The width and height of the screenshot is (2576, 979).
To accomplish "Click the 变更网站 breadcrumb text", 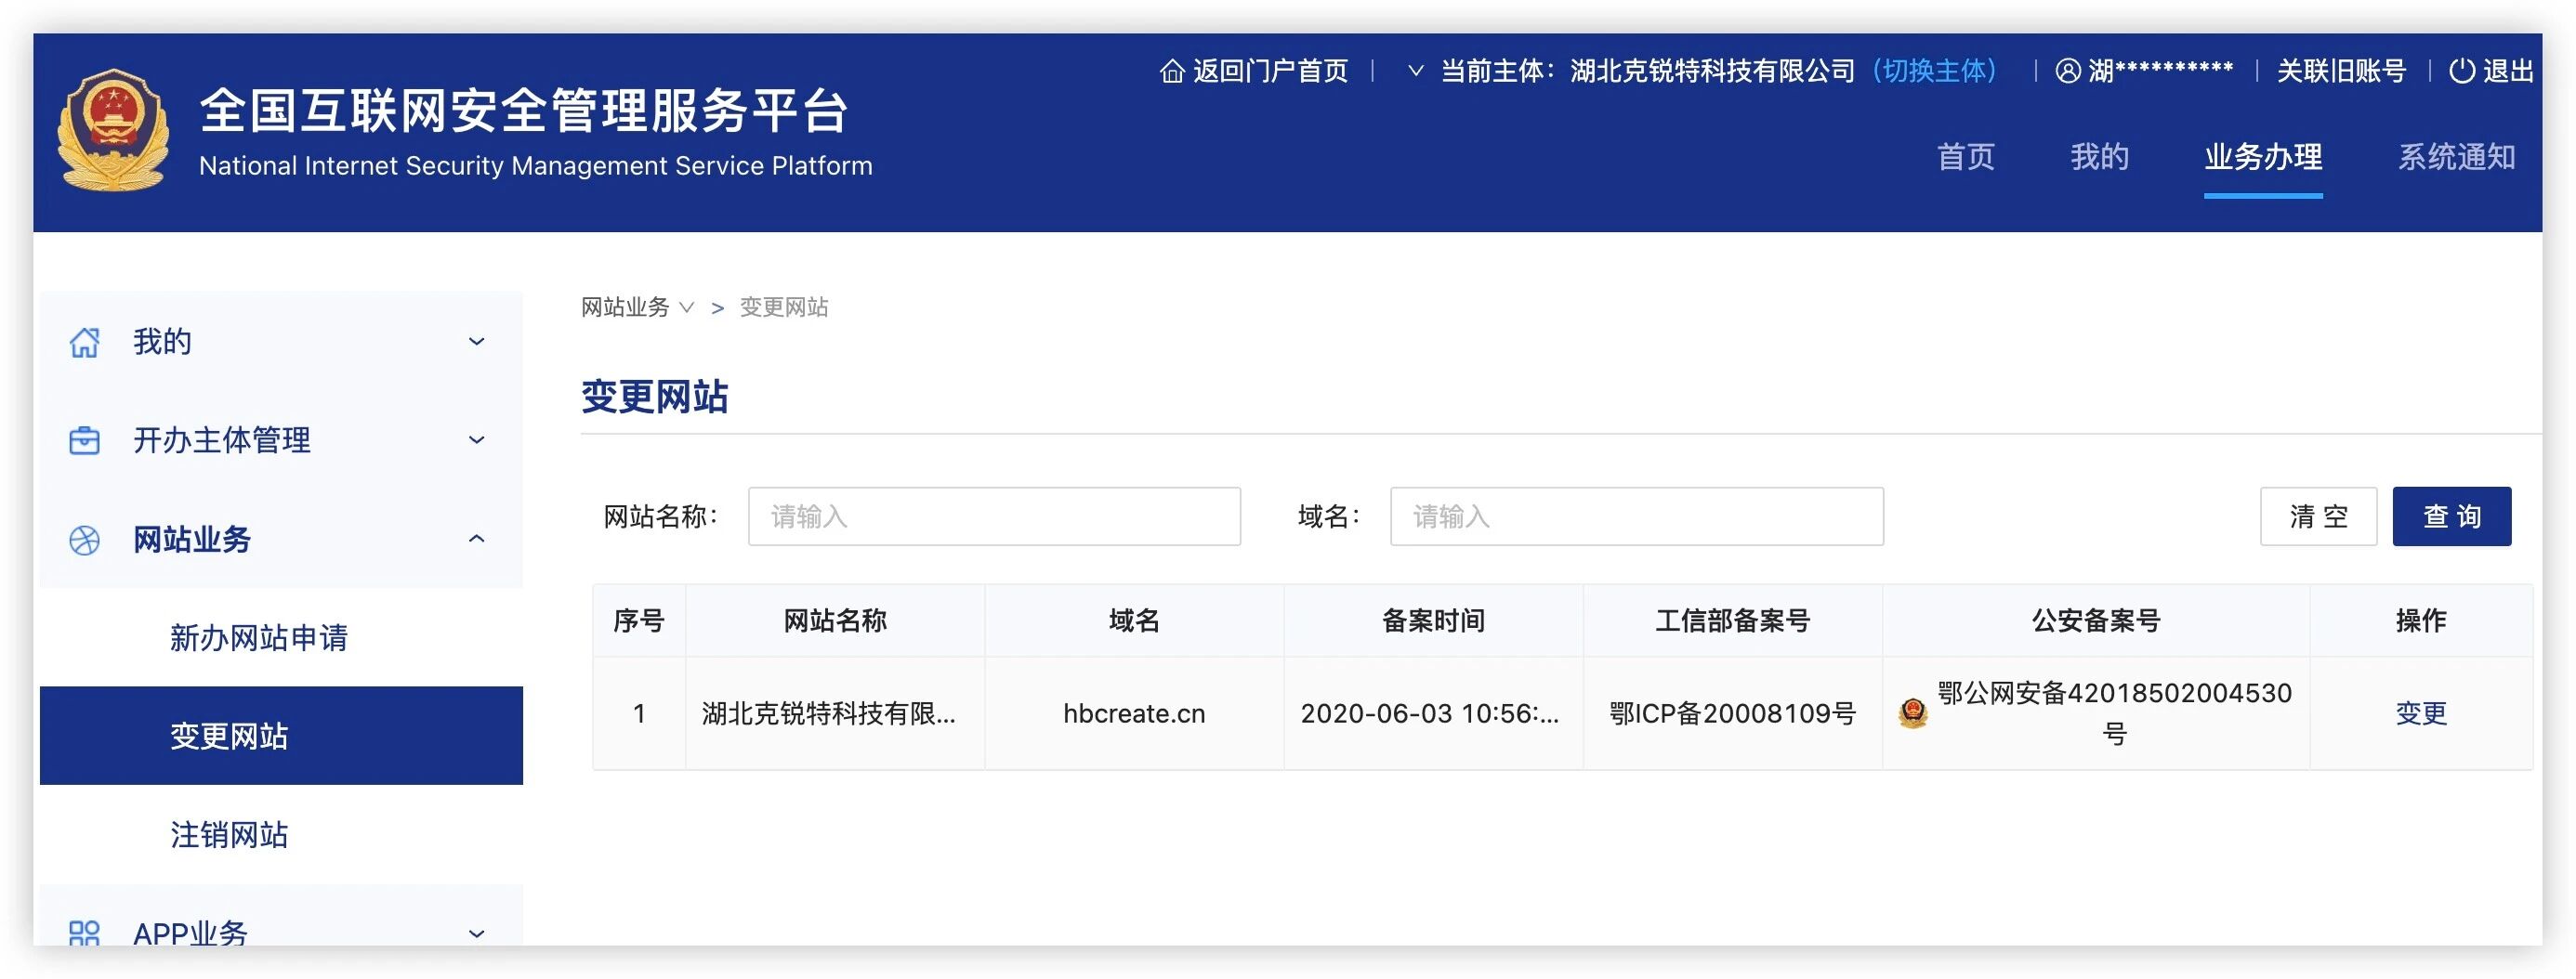I will point(784,307).
